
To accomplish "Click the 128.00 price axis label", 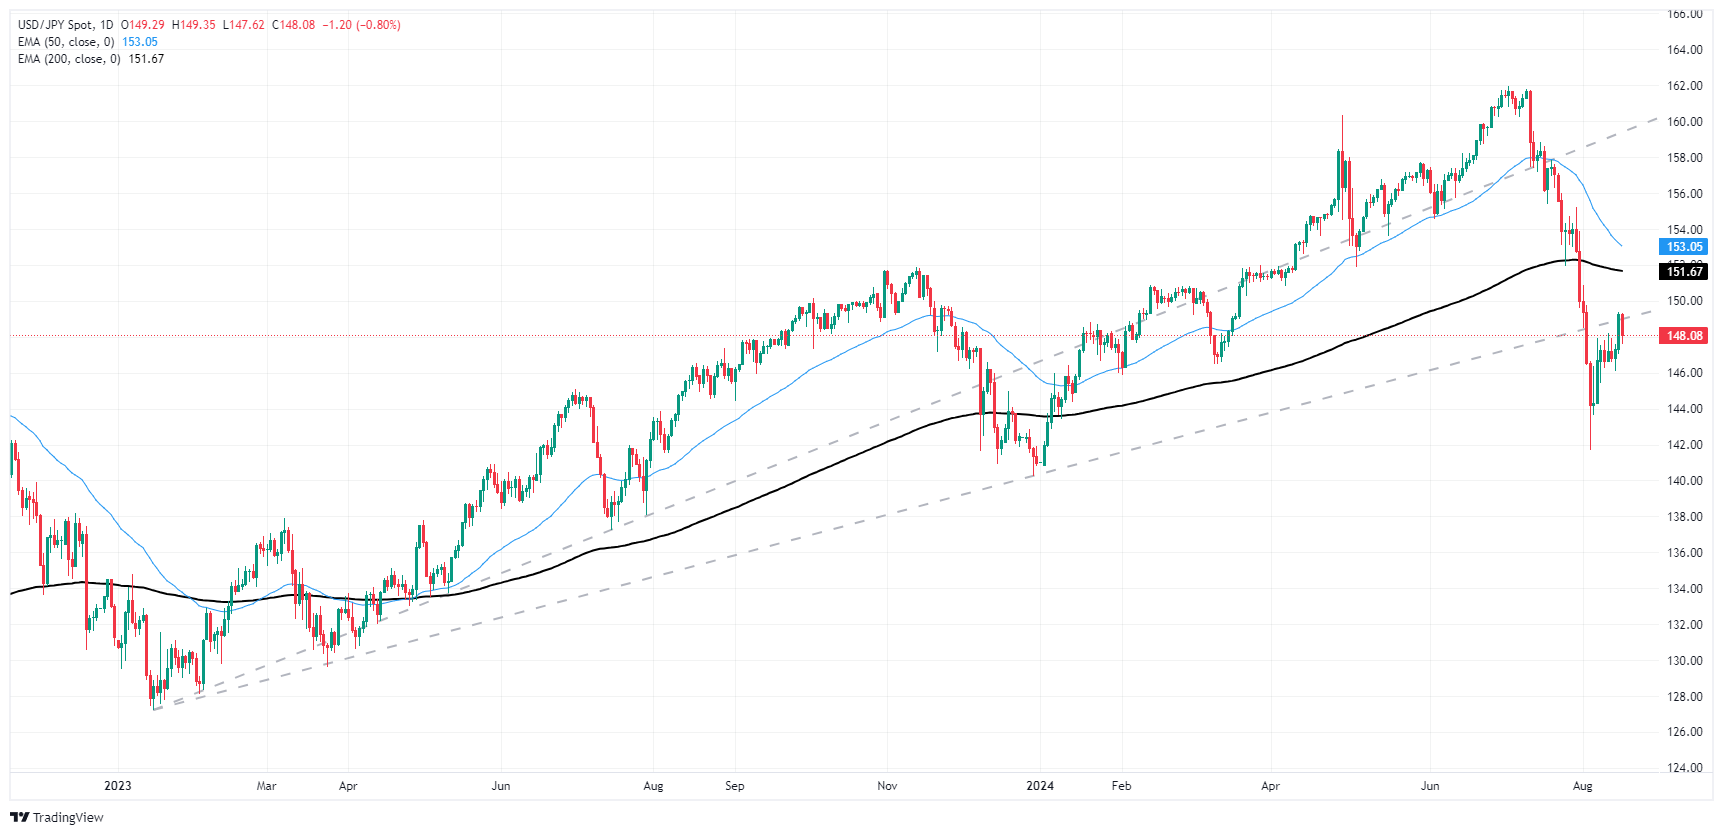I will (x=1684, y=697).
